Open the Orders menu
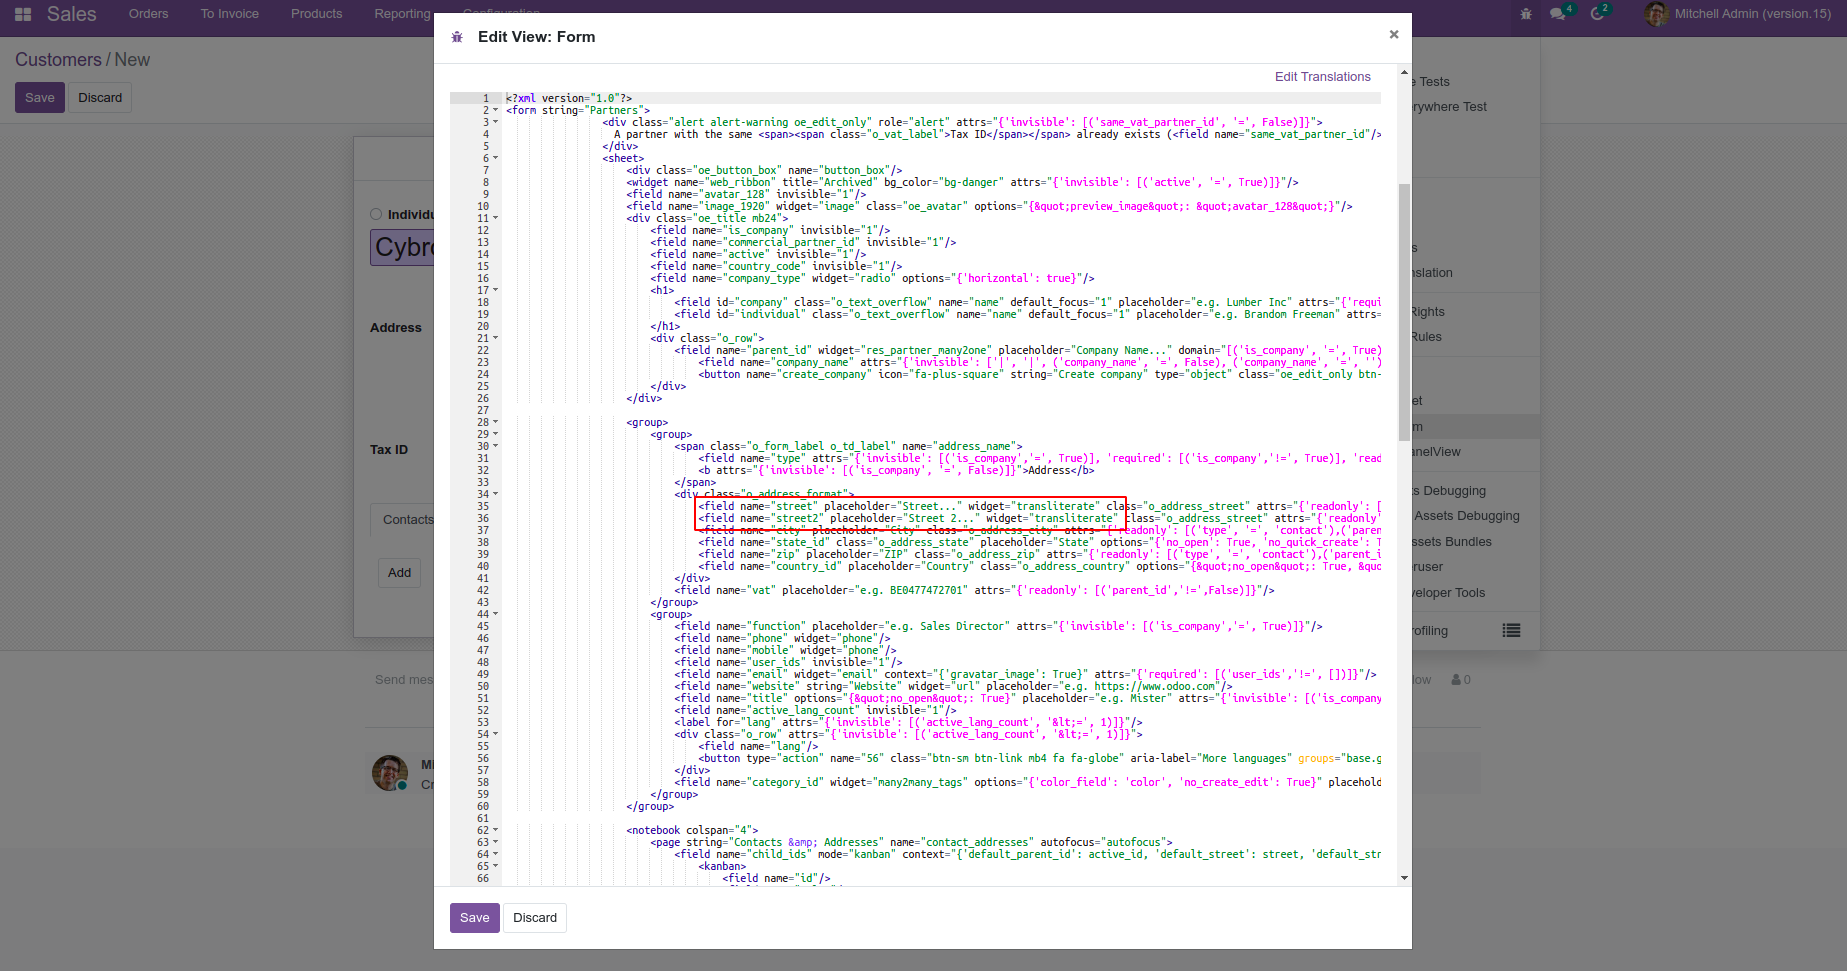This screenshot has width=1847, height=971. pyautogui.click(x=148, y=14)
